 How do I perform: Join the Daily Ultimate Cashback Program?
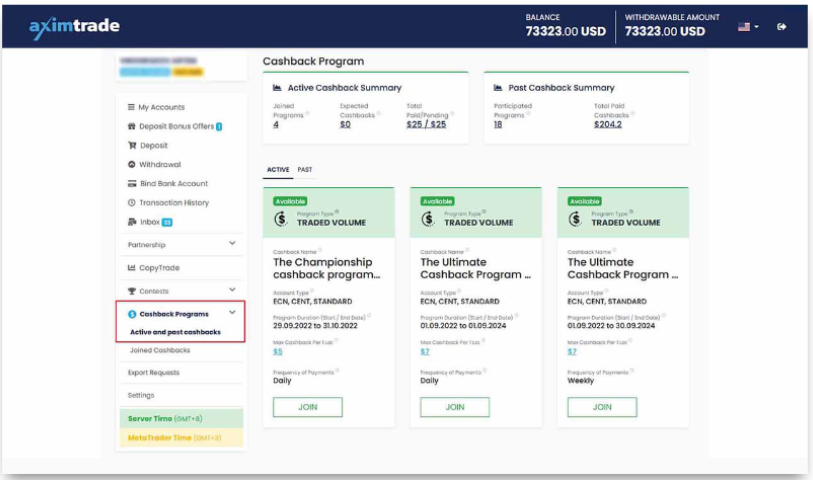[455, 407]
